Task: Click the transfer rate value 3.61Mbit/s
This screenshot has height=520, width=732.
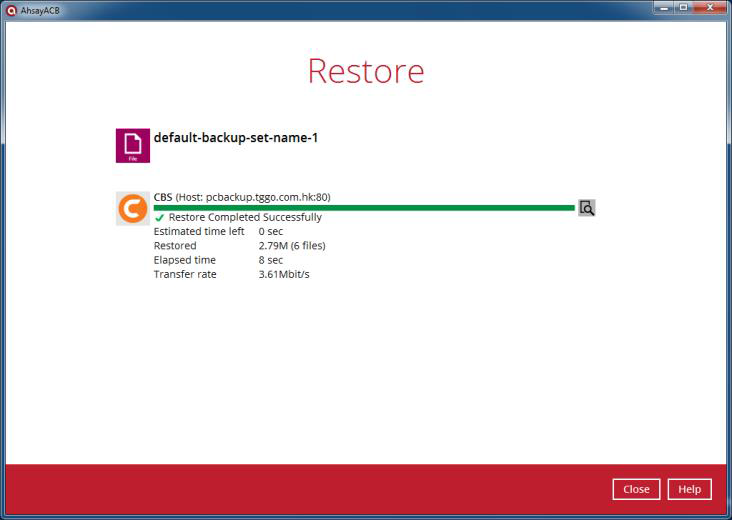Action: point(284,274)
